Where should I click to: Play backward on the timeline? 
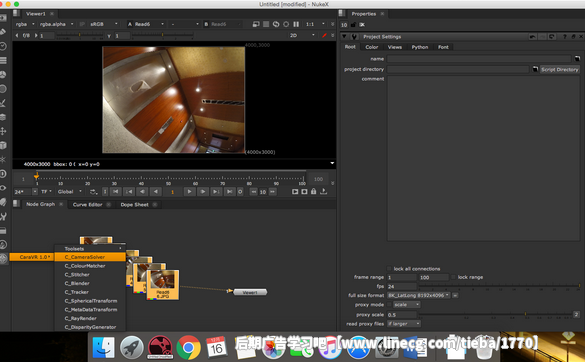[x=156, y=191]
